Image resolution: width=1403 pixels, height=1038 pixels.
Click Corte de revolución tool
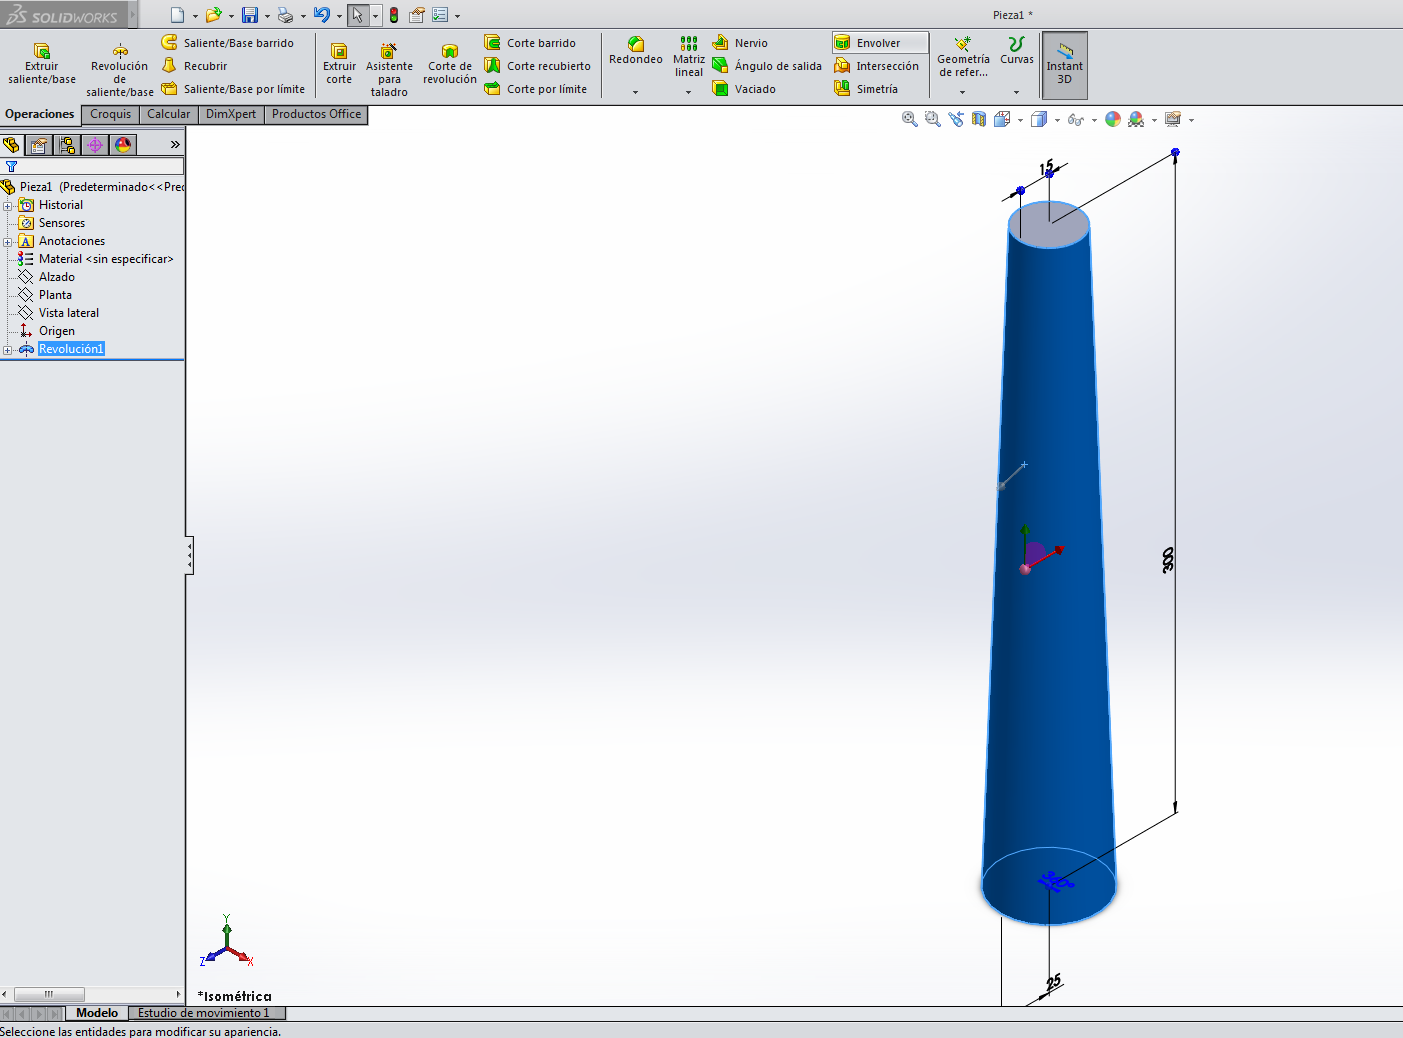click(x=450, y=64)
